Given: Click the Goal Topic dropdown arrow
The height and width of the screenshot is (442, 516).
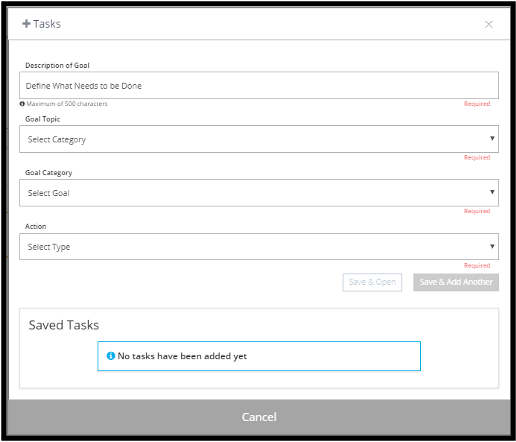Looking at the screenshot, I should tap(492, 138).
